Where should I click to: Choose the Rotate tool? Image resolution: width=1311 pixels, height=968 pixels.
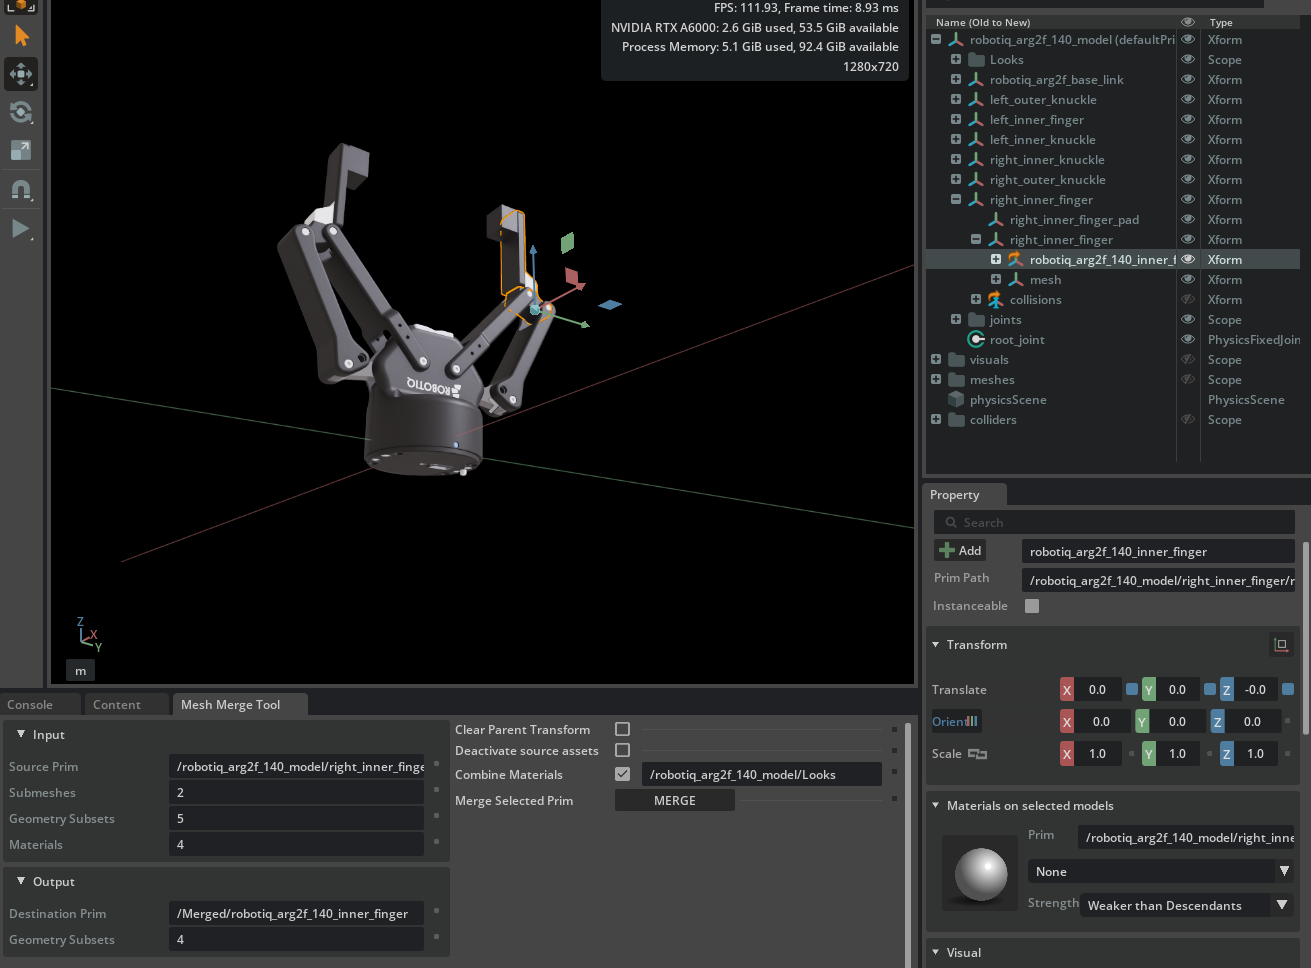[21, 112]
